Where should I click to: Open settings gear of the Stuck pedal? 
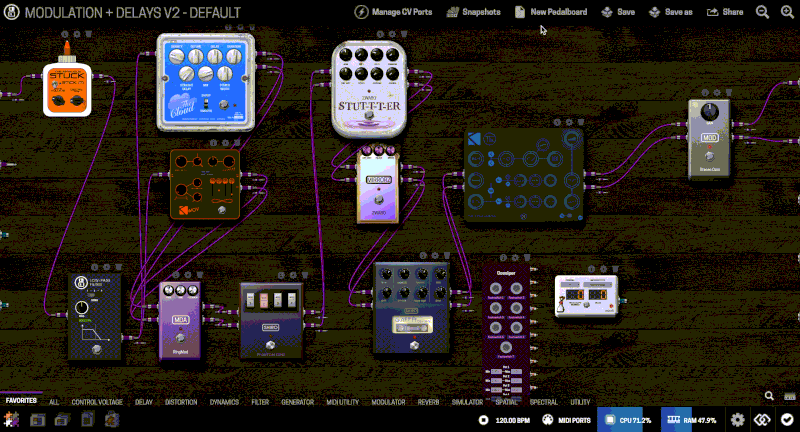click(77, 34)
